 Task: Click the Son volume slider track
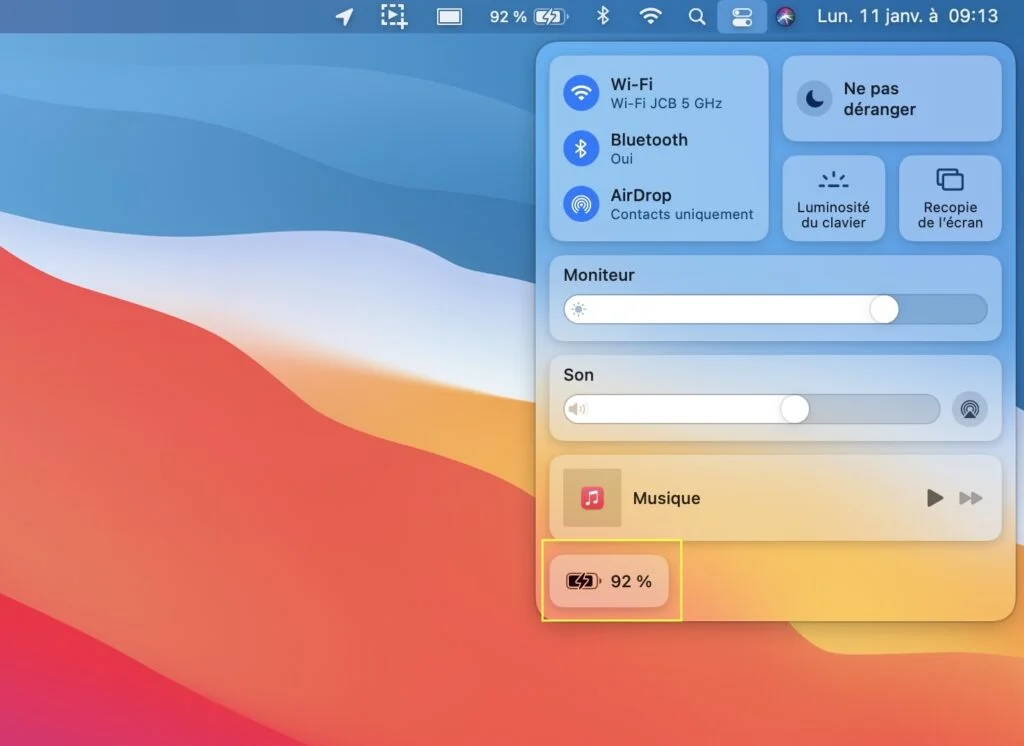tap(751, 409)
